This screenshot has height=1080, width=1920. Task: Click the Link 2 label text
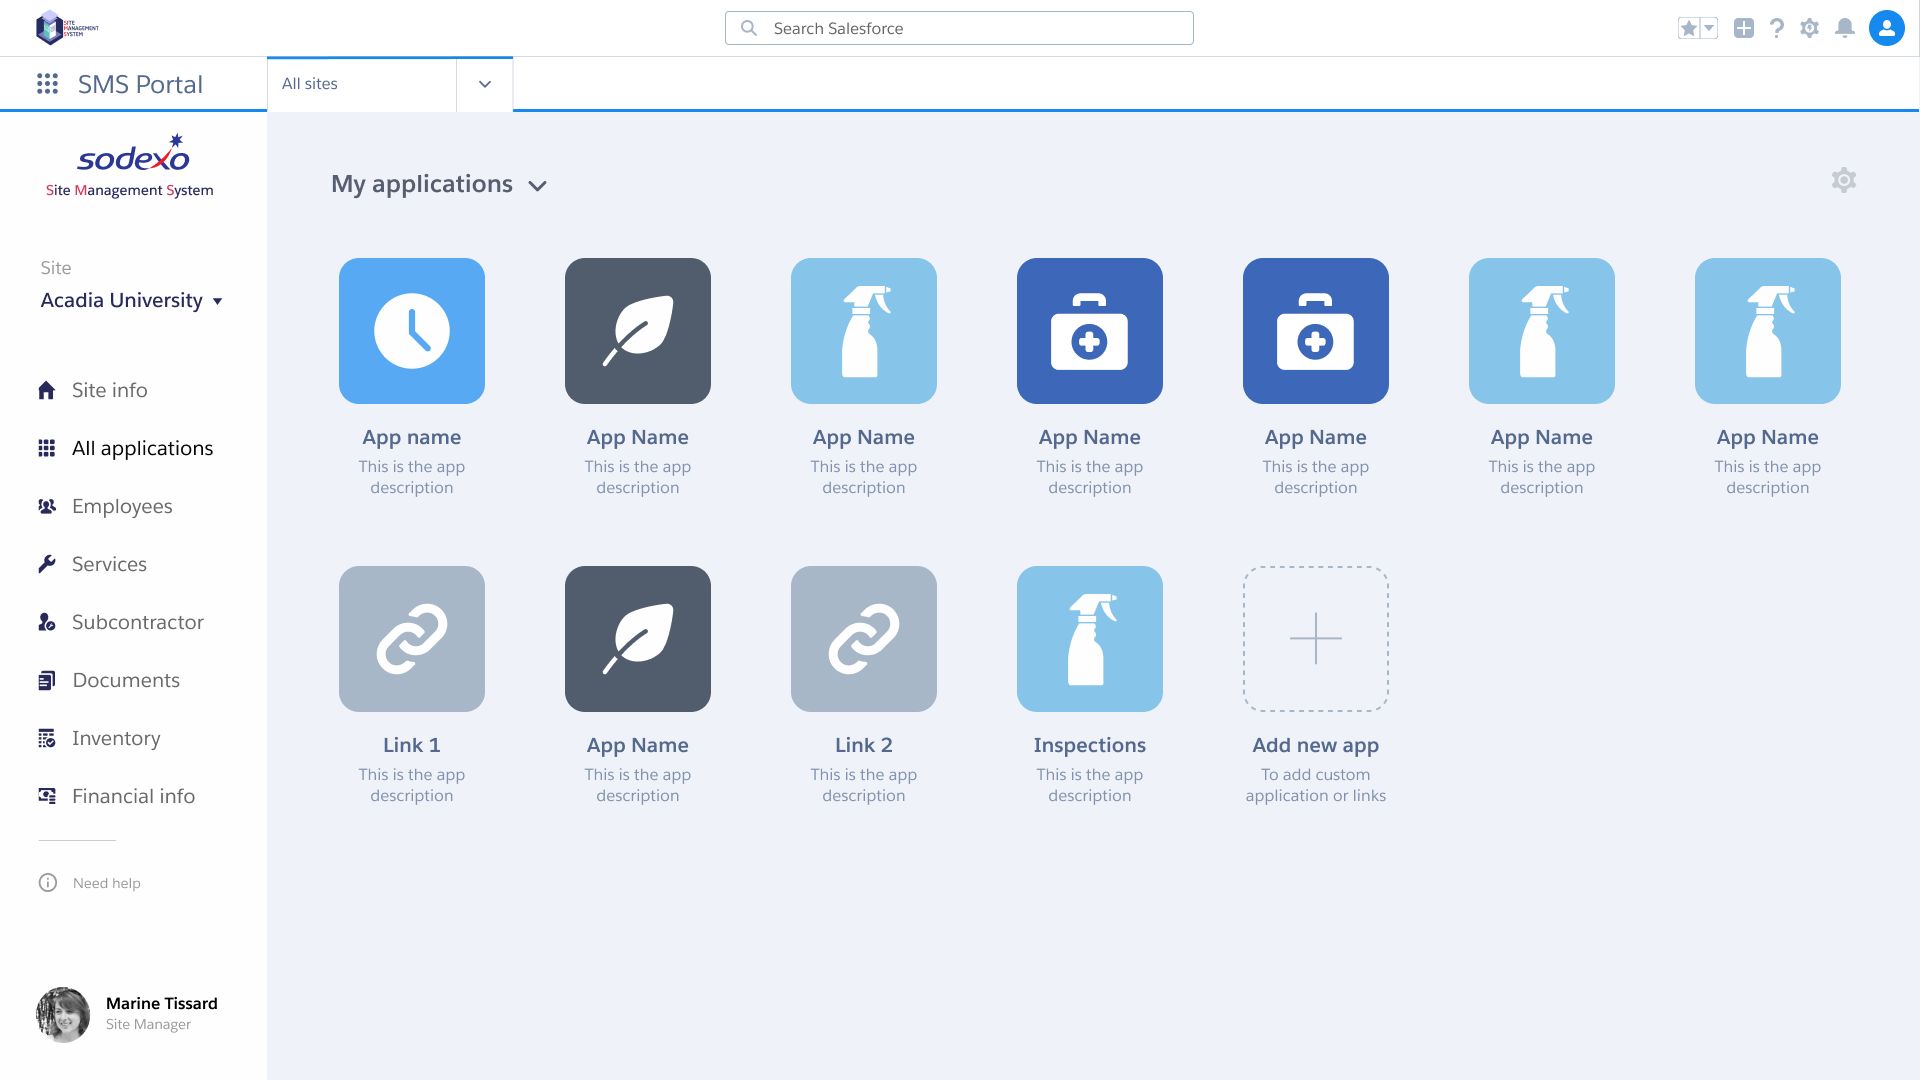coord(864,745)
